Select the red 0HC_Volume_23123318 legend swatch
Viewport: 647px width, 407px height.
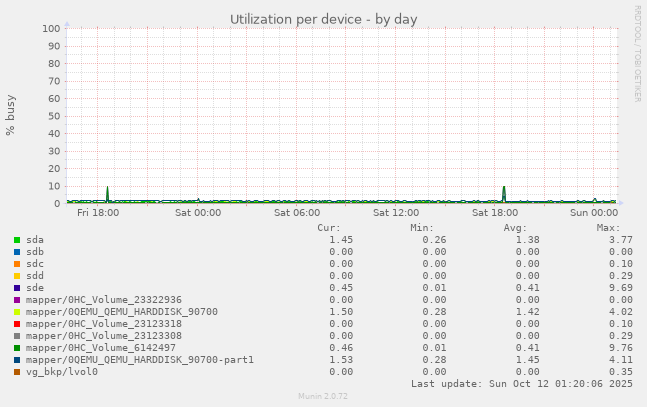pyautogui.click(x=17, y=324)
